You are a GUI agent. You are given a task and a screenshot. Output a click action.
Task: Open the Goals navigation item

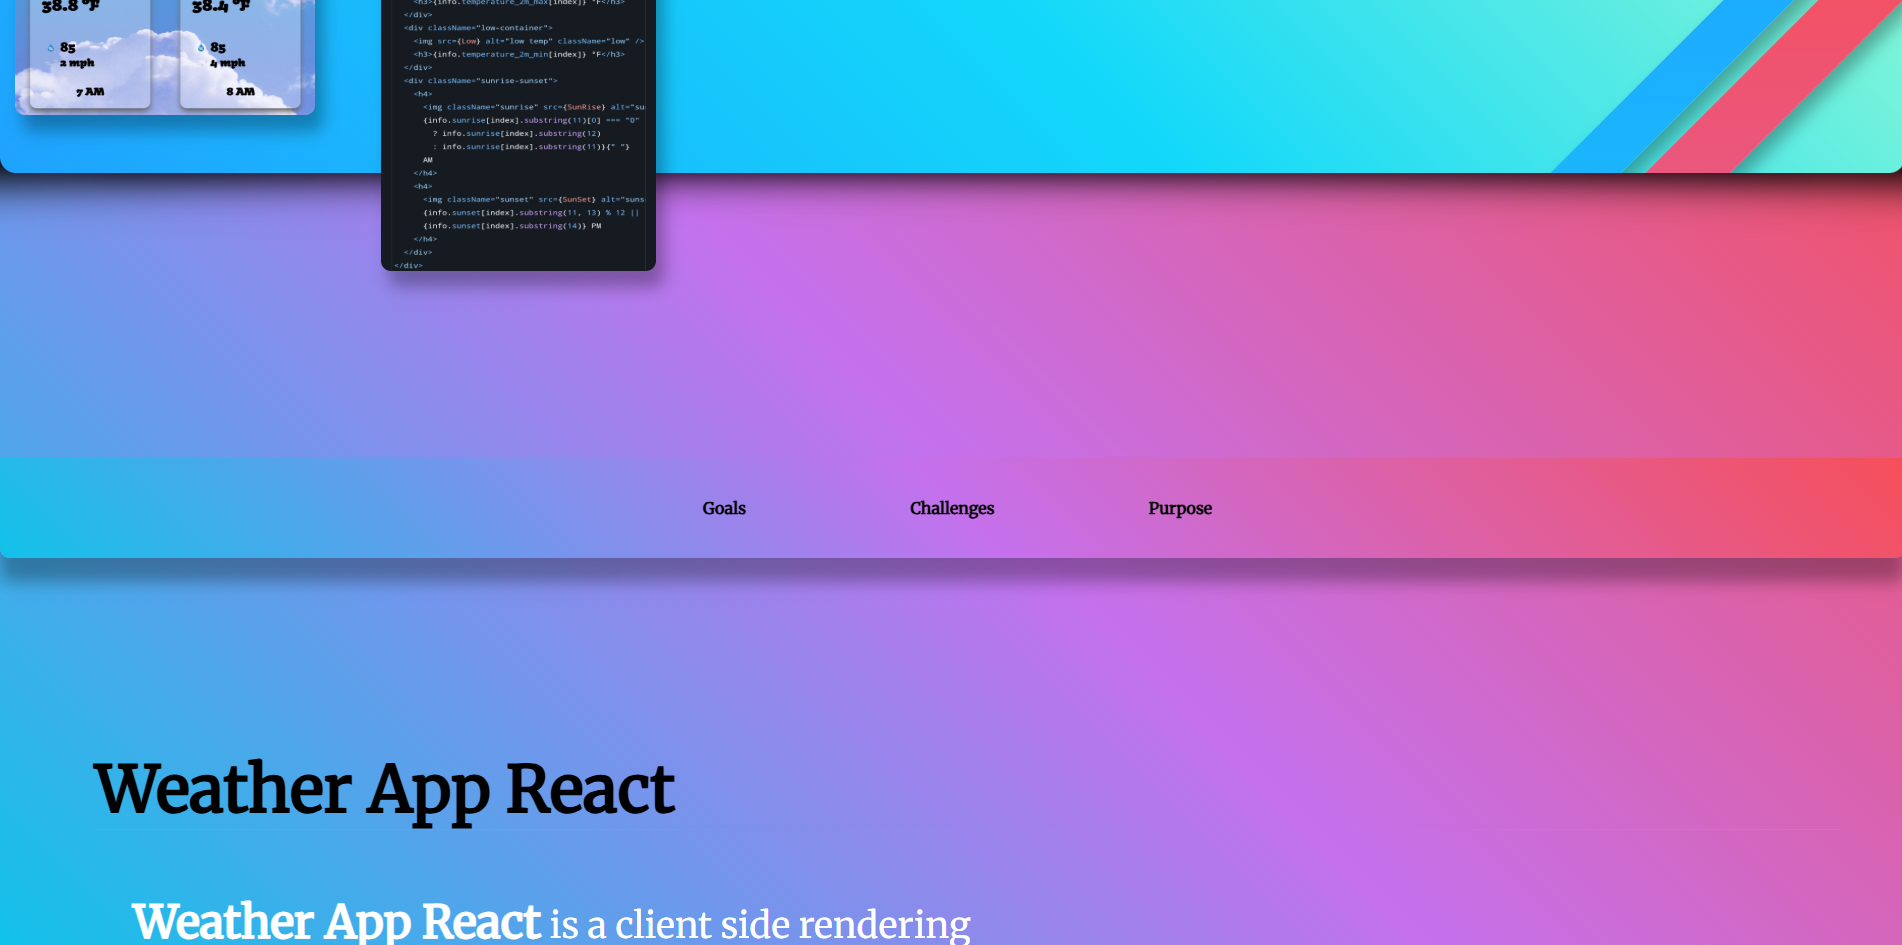click(x=723, y=508)
